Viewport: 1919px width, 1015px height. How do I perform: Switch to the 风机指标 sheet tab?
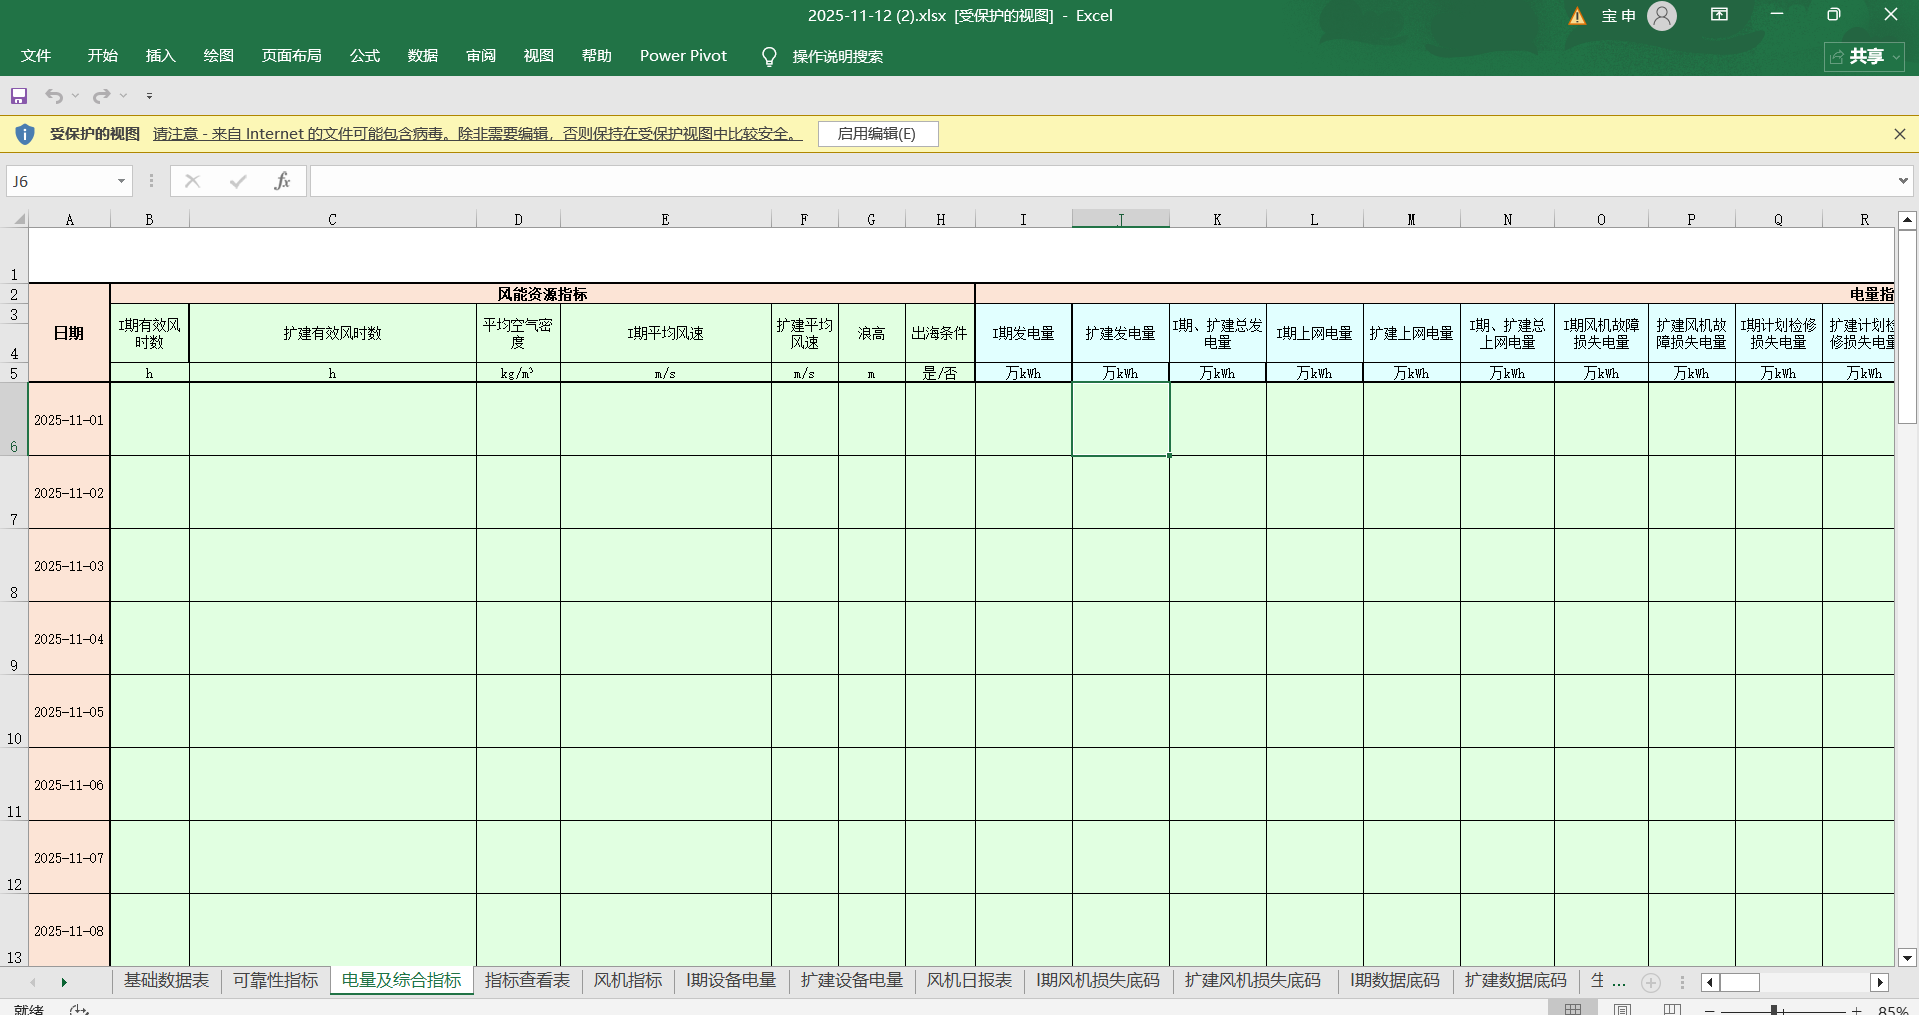pos(627,981)
